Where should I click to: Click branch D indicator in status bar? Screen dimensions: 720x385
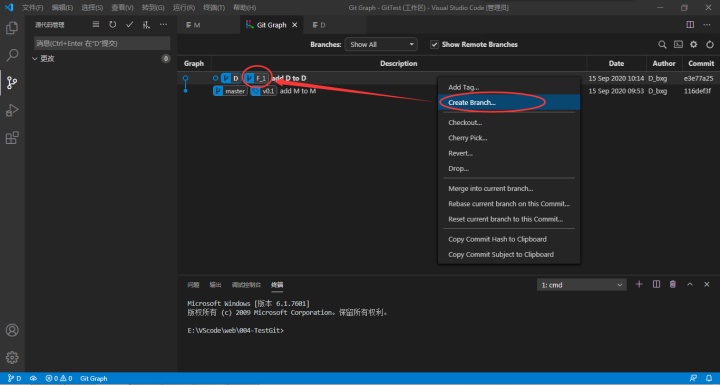[15, 379]
